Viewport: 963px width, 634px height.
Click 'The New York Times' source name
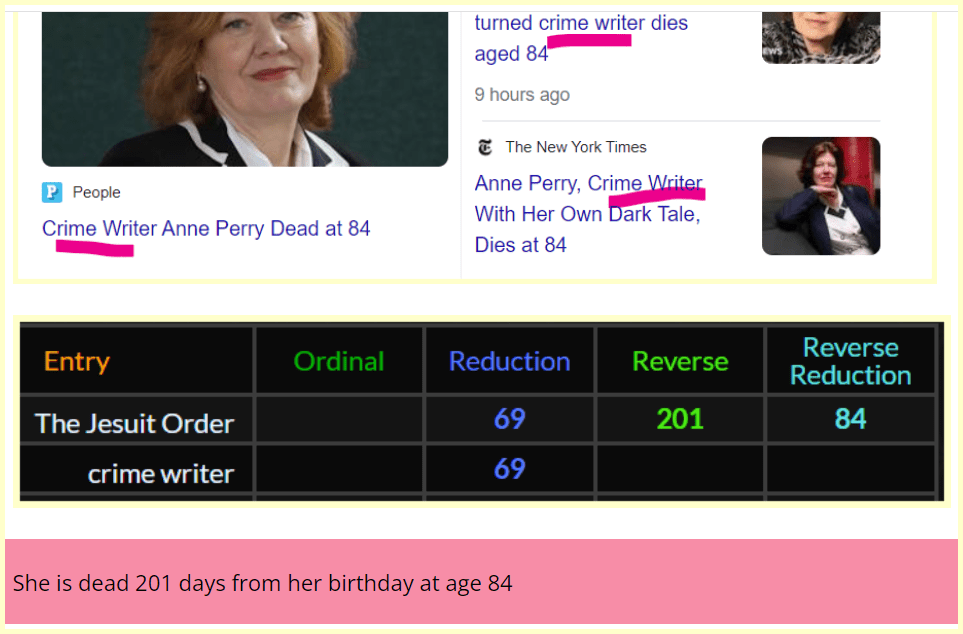click(575, 147)
